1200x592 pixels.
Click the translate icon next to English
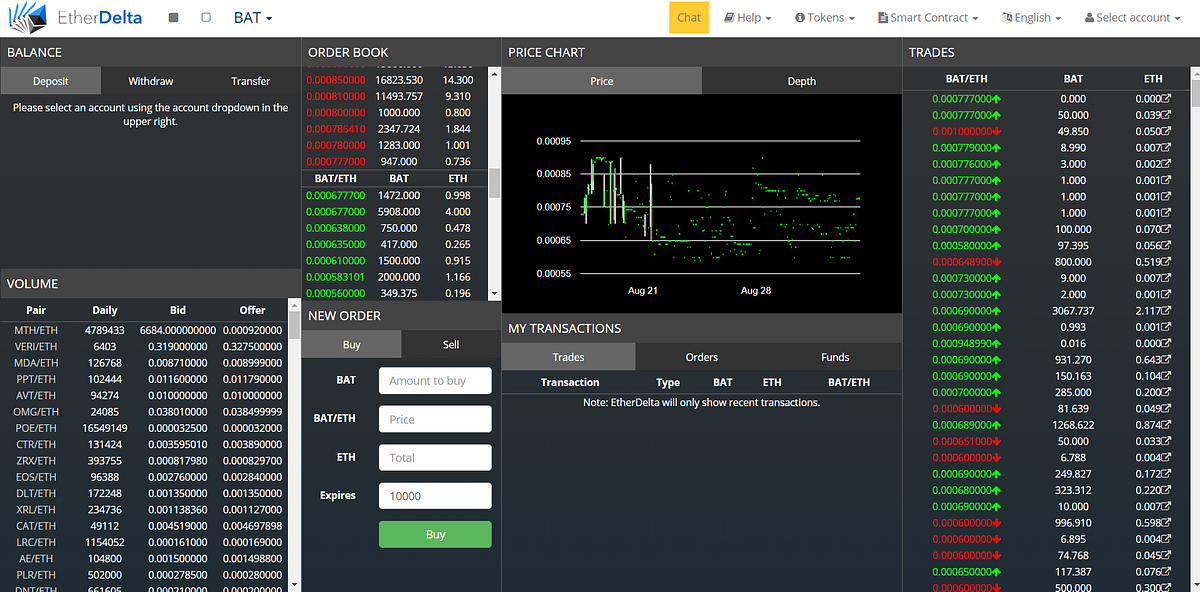point(1006,17)
